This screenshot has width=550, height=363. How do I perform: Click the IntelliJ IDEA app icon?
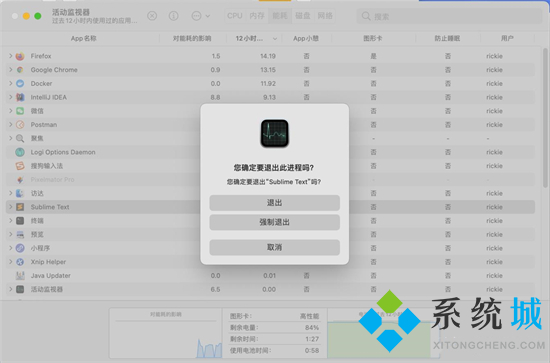point(20,97)
